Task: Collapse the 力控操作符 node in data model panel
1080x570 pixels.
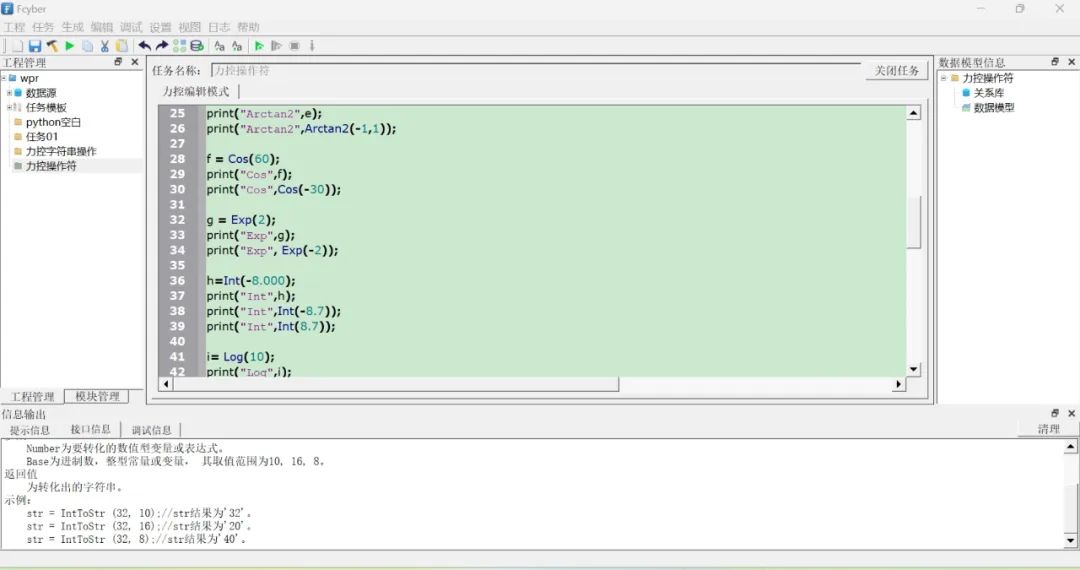Action: (944, 78)
